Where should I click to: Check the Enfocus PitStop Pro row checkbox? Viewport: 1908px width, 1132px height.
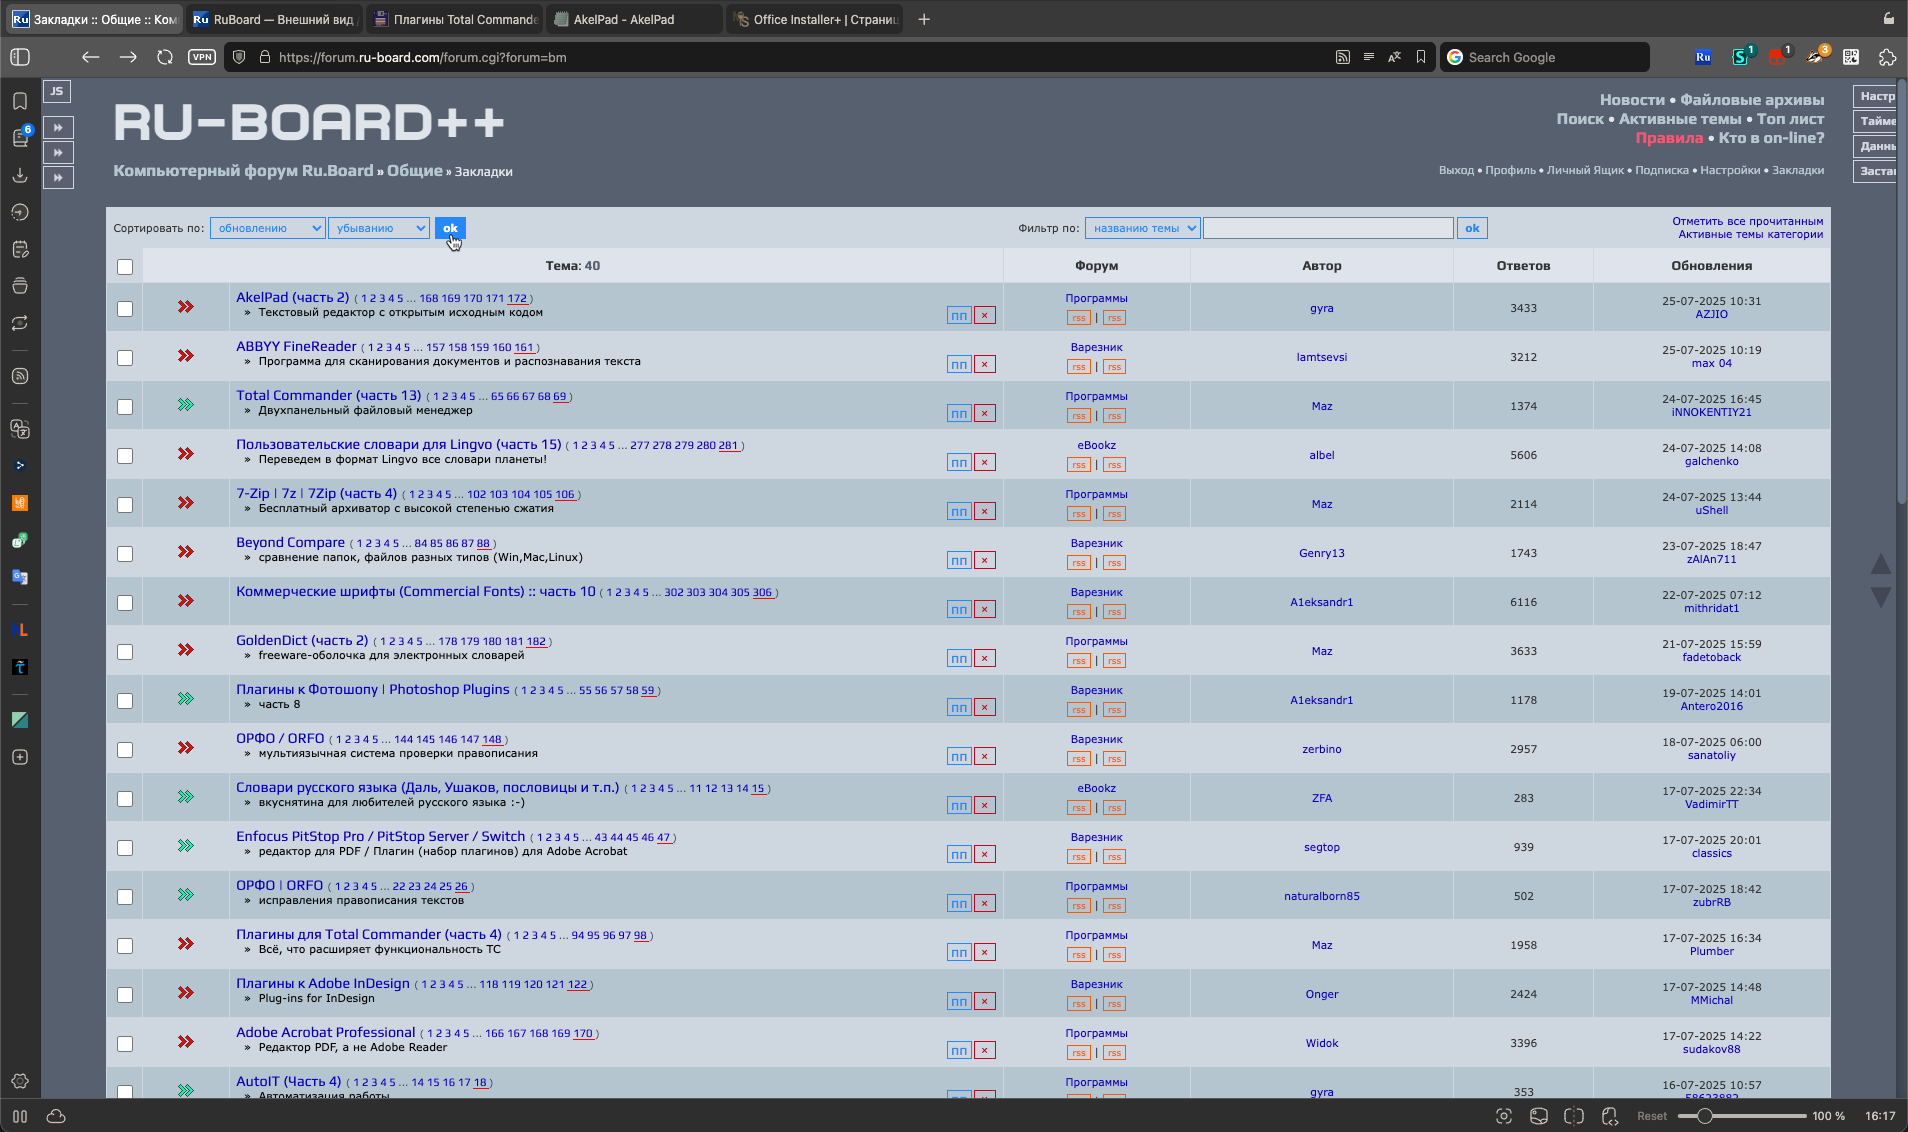tap(125, 848)
